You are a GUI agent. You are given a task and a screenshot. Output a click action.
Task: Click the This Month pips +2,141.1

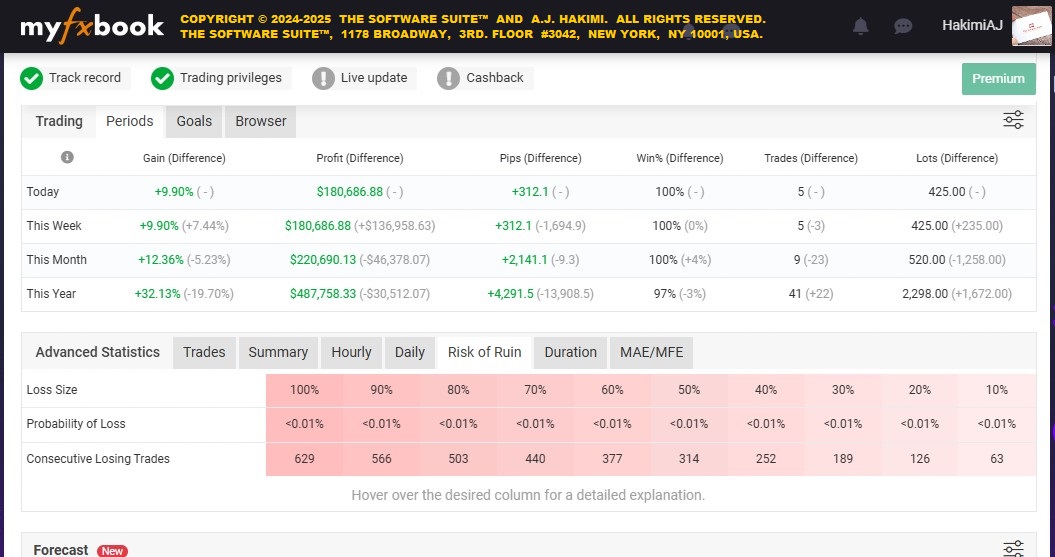coord(525,260)
